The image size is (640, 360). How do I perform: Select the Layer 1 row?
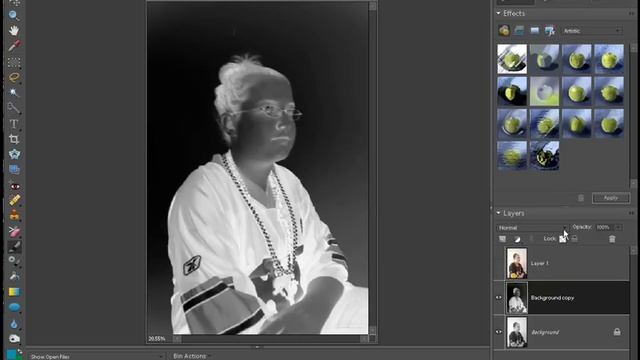tap(562, 263)
